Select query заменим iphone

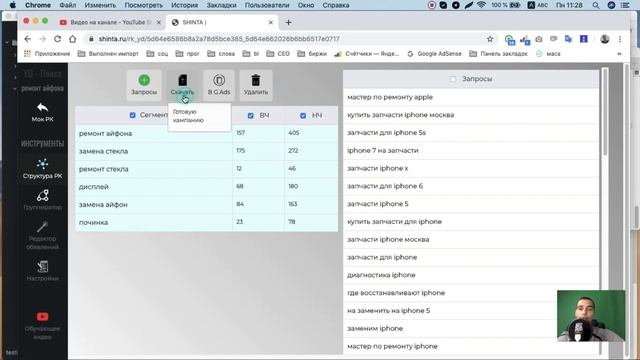[x=471, y=329]
